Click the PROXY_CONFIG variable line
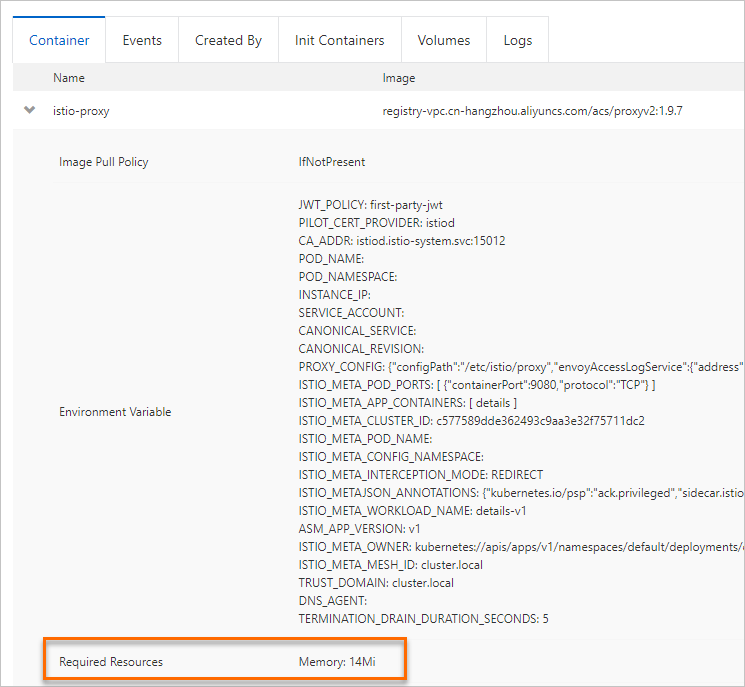This screenshot has height=687, width=745. point(521,367)
